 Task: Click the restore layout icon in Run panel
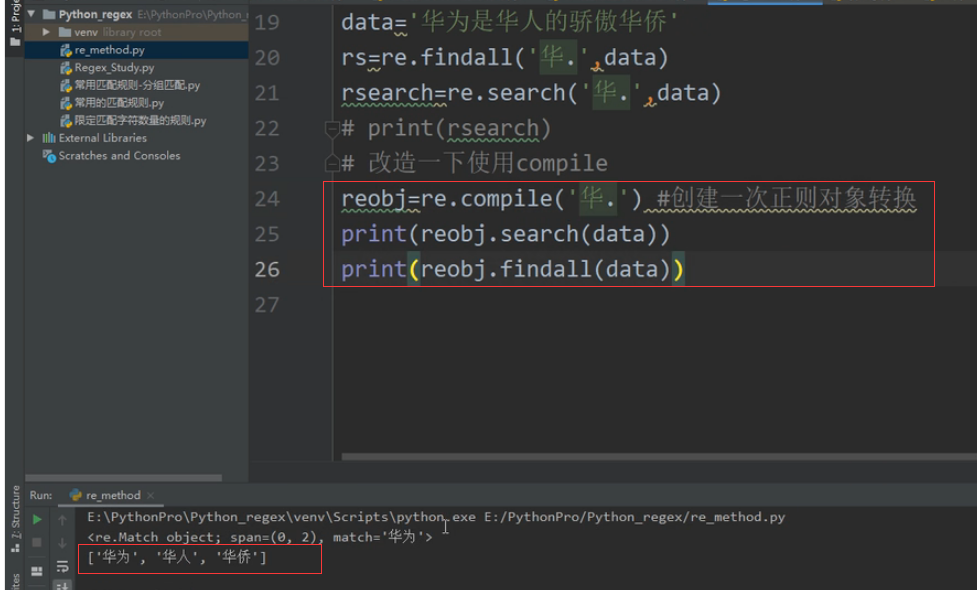pos(37,571)
